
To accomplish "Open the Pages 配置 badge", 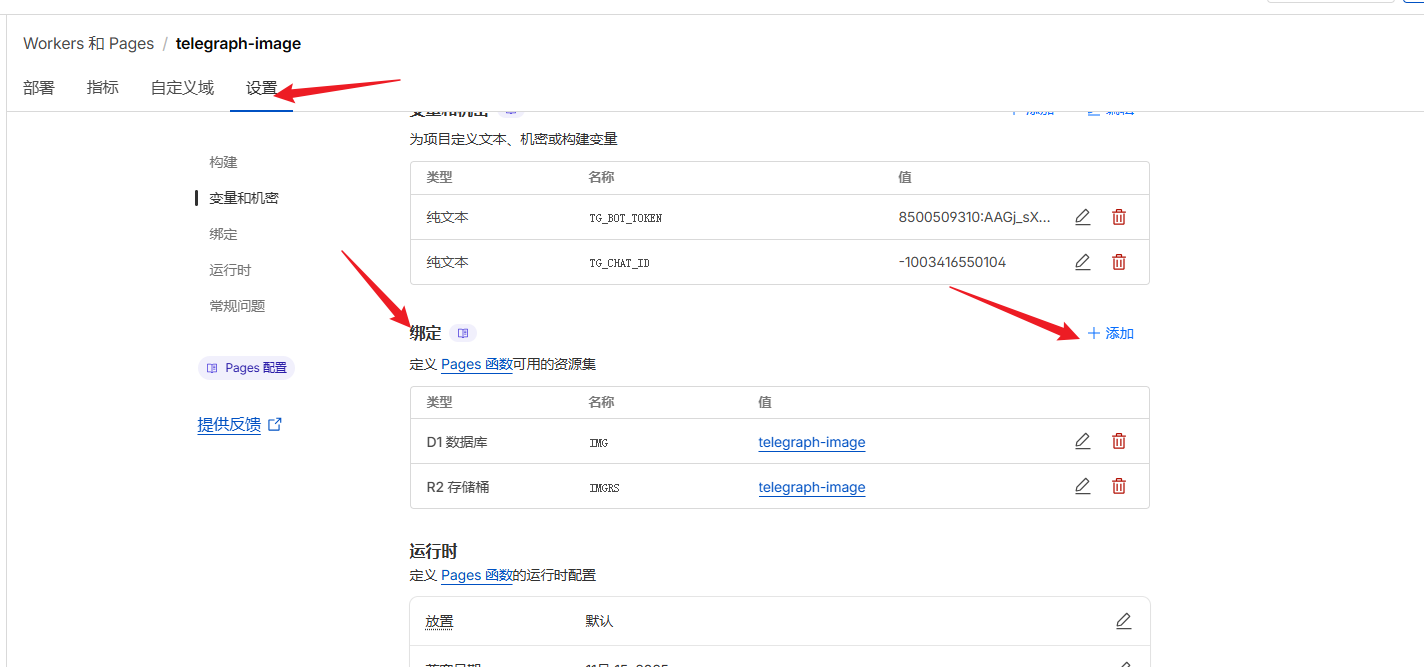I will tap(246, 368).
